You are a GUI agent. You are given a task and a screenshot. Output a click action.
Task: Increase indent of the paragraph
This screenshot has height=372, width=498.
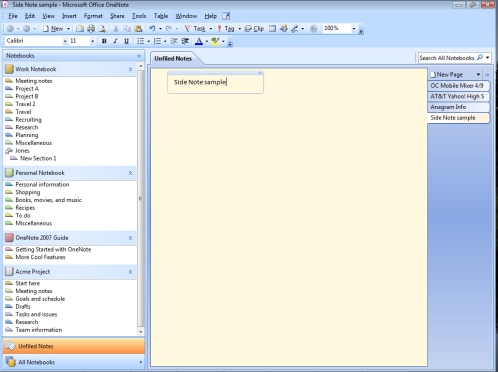tap(185, 41)
